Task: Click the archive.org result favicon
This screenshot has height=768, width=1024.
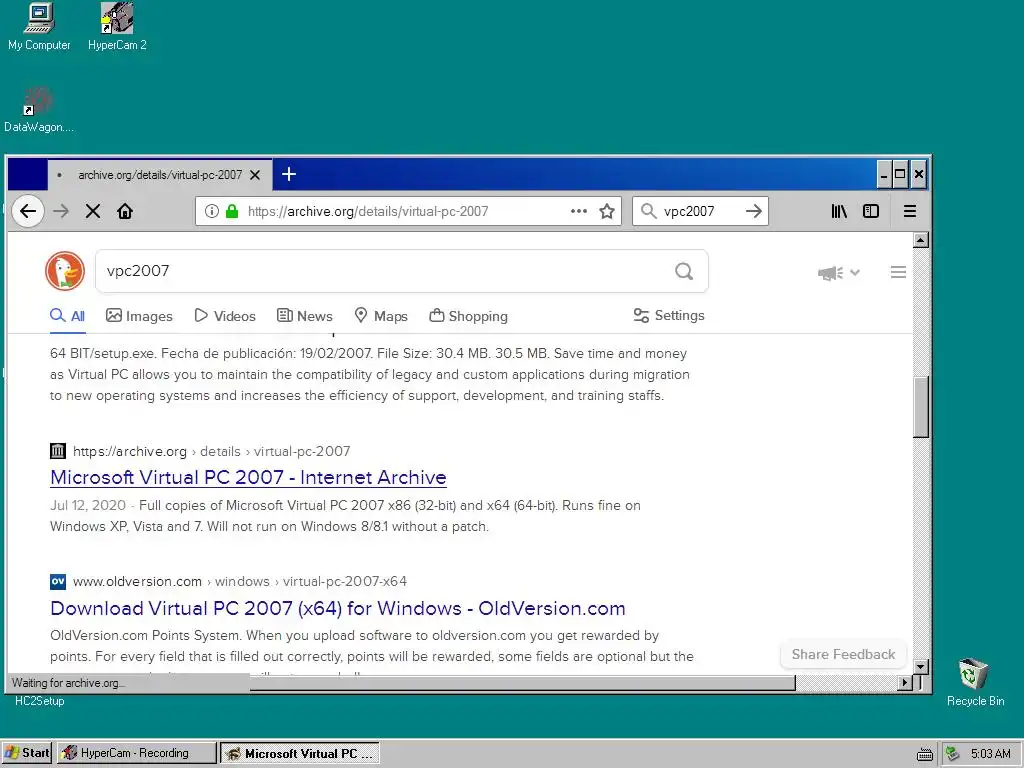Action: click(58, 451)
